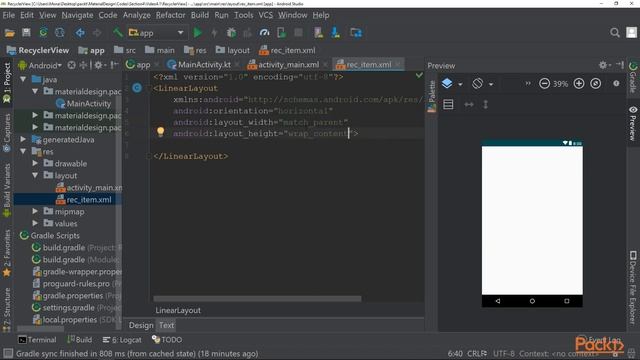
Task: Click Collapse All icon in Project panel
Action: coord(83,65)
